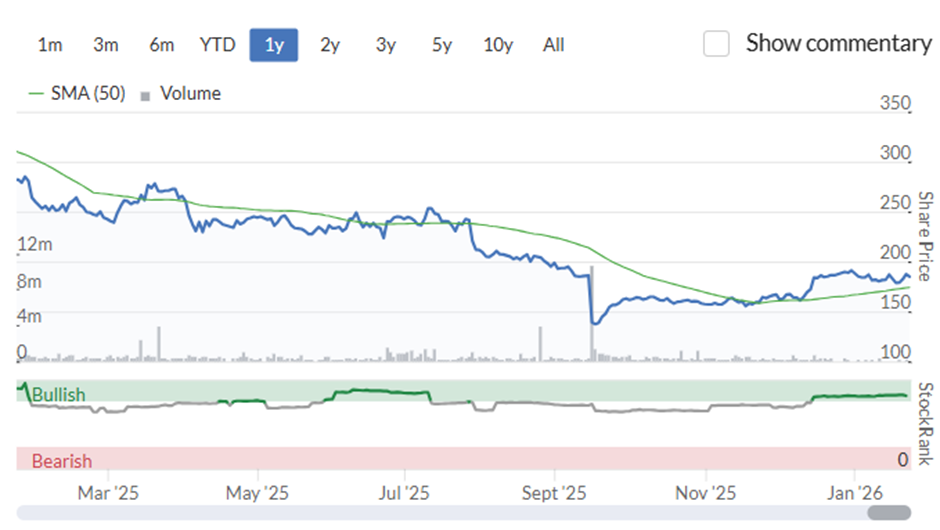Click the tall volume spike bar in September

592,313
